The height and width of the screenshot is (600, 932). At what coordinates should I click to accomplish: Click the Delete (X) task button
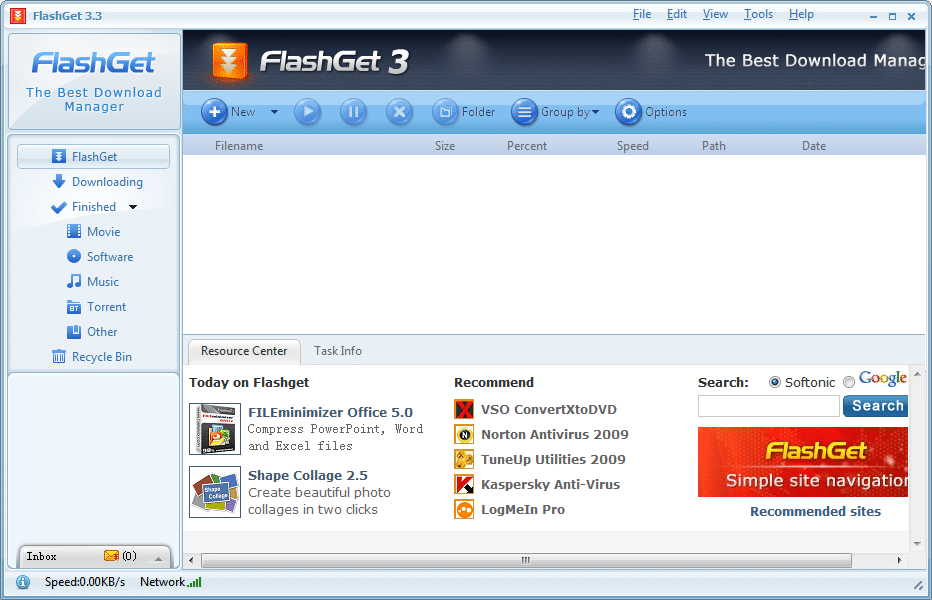pyautogui.click(x=399, y=112)
